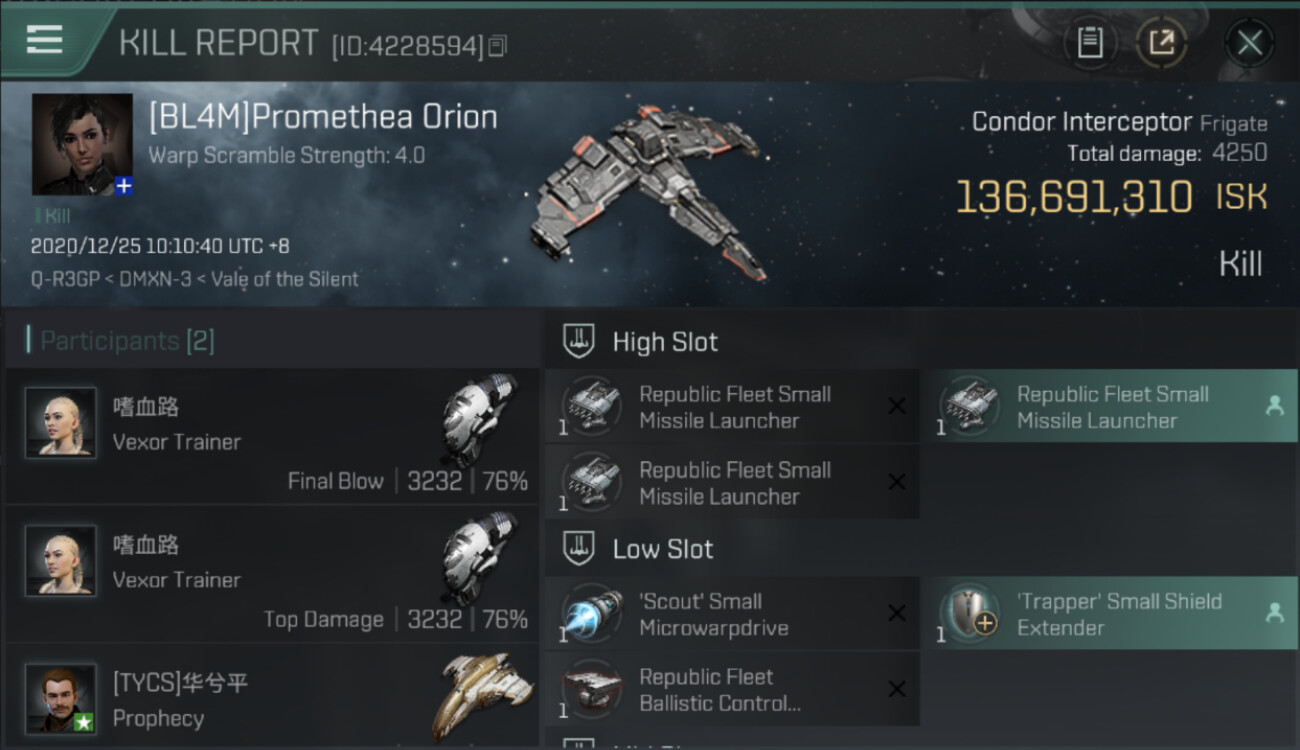
Task: Open the highlighted Republic Fleet Small Missile Launcher
Action: 1114,407
